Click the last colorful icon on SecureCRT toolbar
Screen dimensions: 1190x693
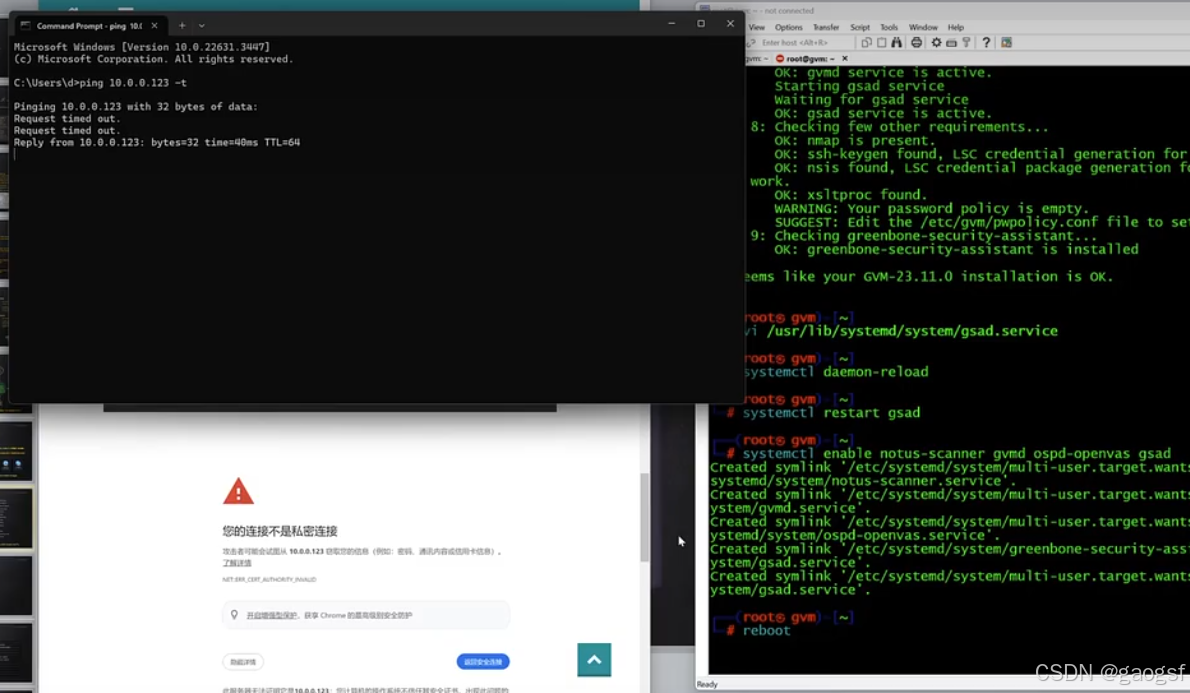pos(1006,43)
